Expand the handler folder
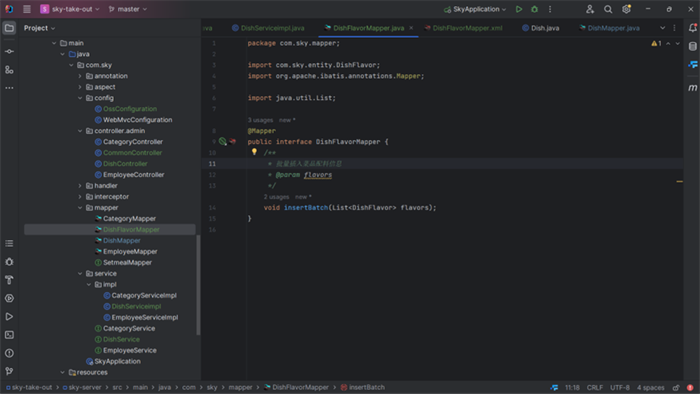Screen dimensions: 700x394 [x=80, y=186]
